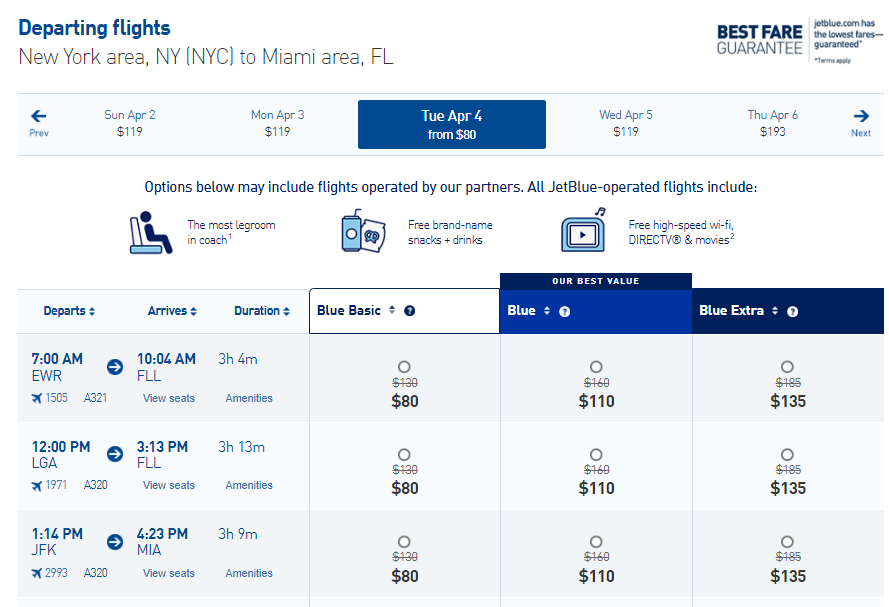889x607 pixels.
Task: Open Blue Basic help question-mark icon
Action: click(409, 311)
